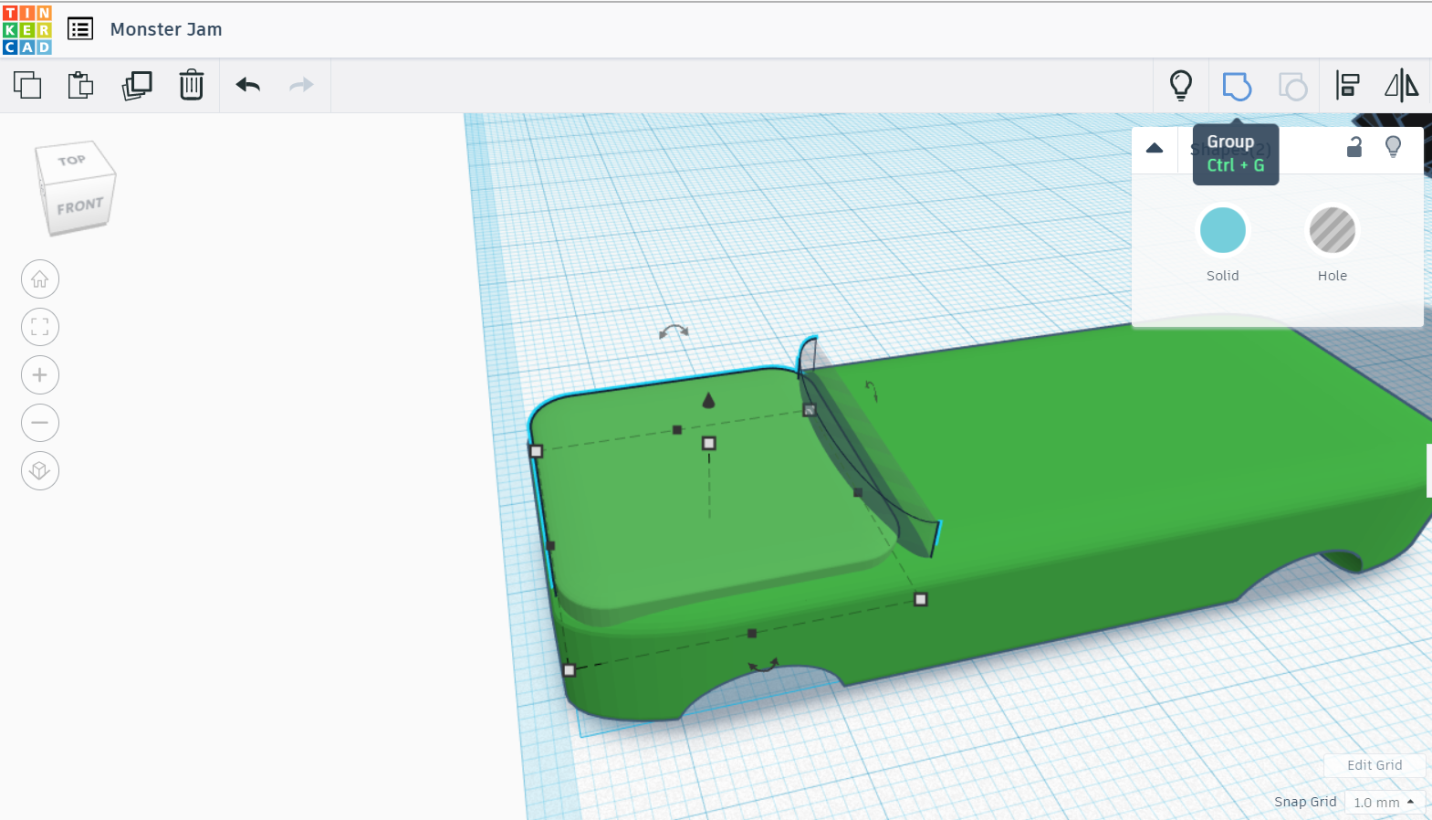The height and width of the screenshot is (820, 1432).
Task: Choose the Solid color swatch
Action: coord(1222,231)
